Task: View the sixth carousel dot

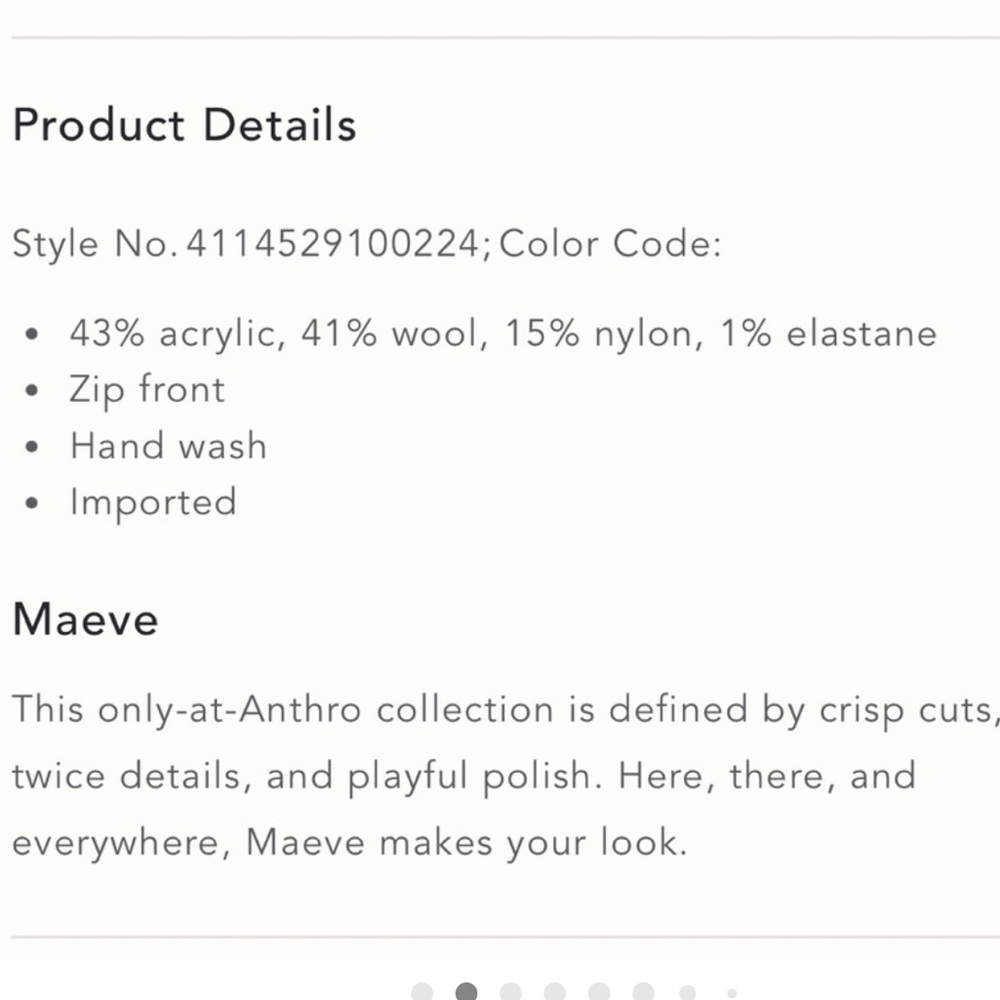Action: click(643, 992)
